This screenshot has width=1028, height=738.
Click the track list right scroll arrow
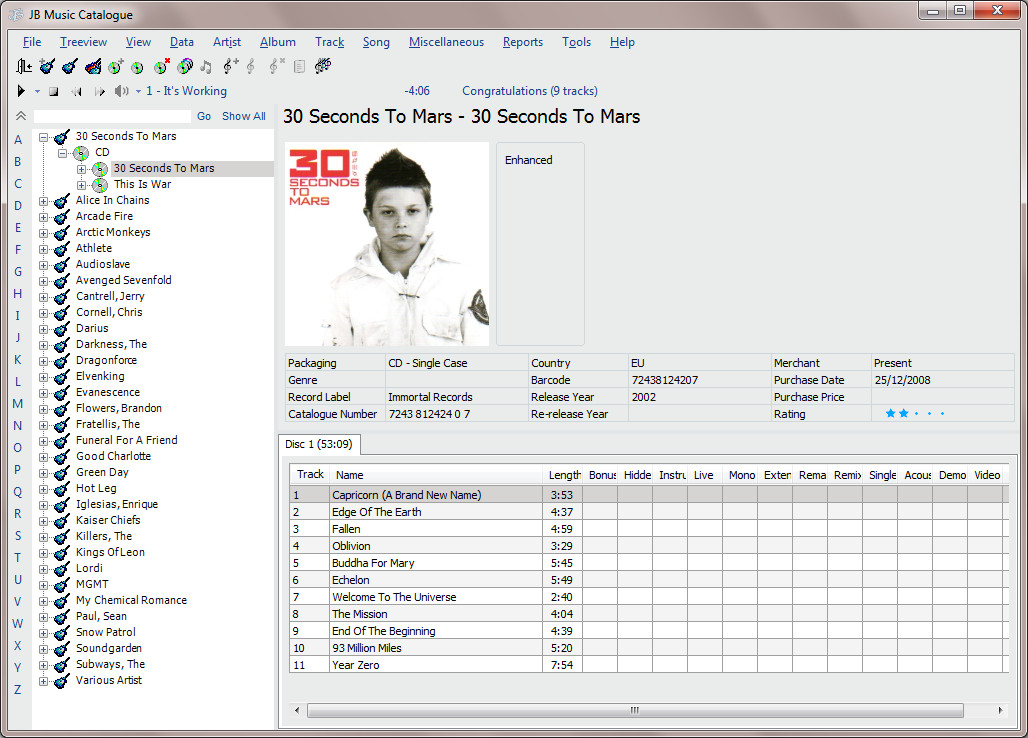(1000, 710)
